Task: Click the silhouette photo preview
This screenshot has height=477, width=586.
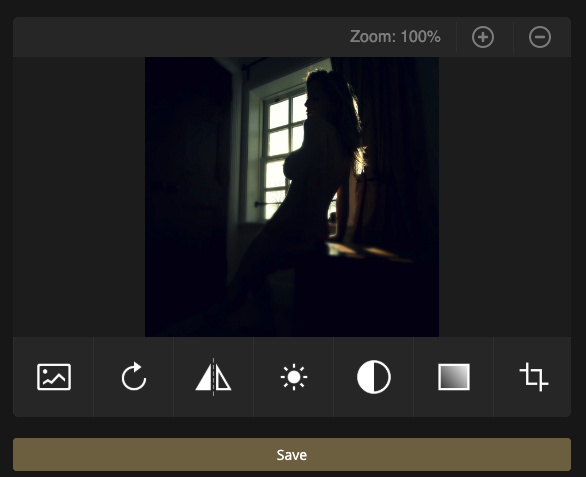Action: click(x=292, y=197)
